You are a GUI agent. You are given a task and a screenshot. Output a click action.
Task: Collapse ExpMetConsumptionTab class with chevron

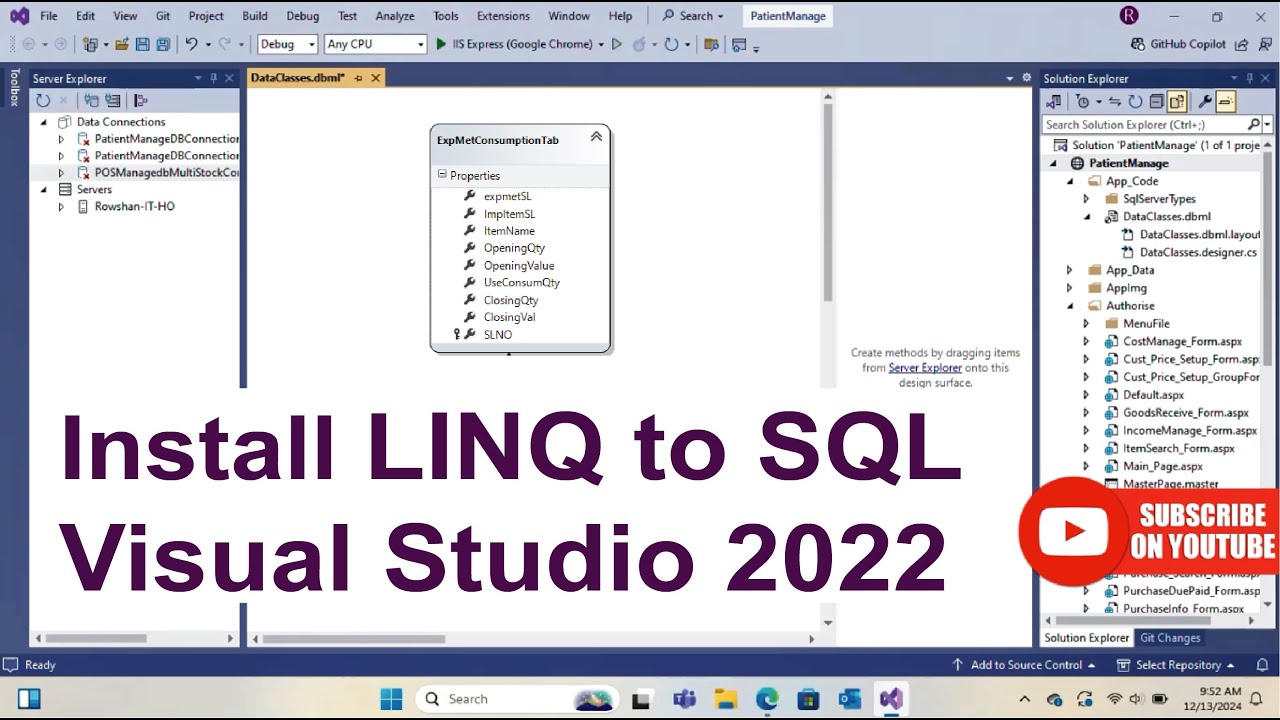[596, 137]
